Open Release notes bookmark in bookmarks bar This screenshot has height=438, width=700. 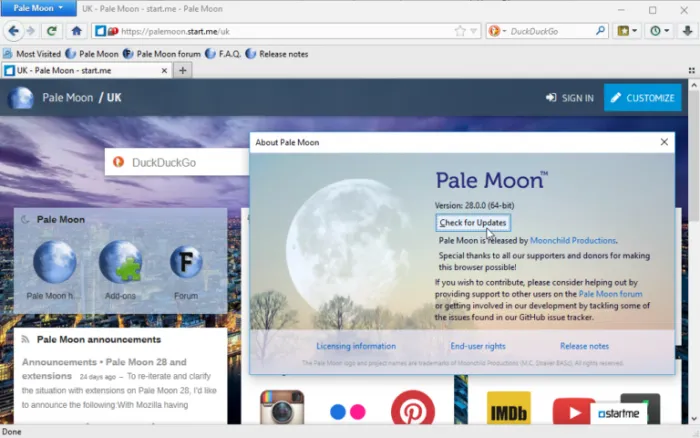pyautogui.click(x=277, y=54)
